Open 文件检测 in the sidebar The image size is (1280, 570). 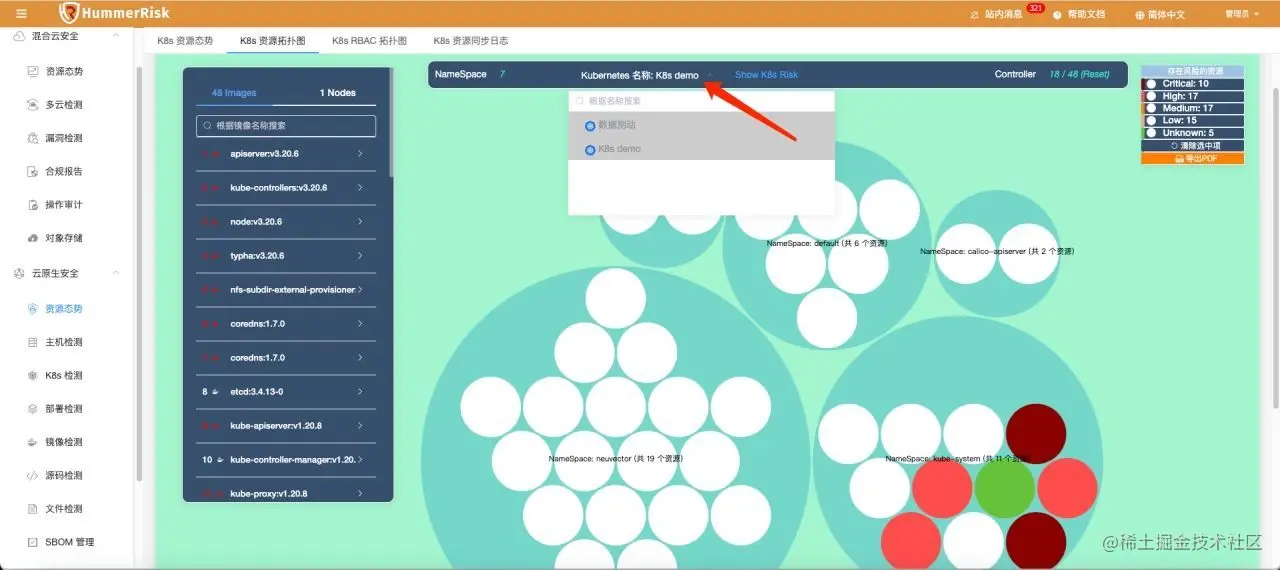[x=64, y=508]
